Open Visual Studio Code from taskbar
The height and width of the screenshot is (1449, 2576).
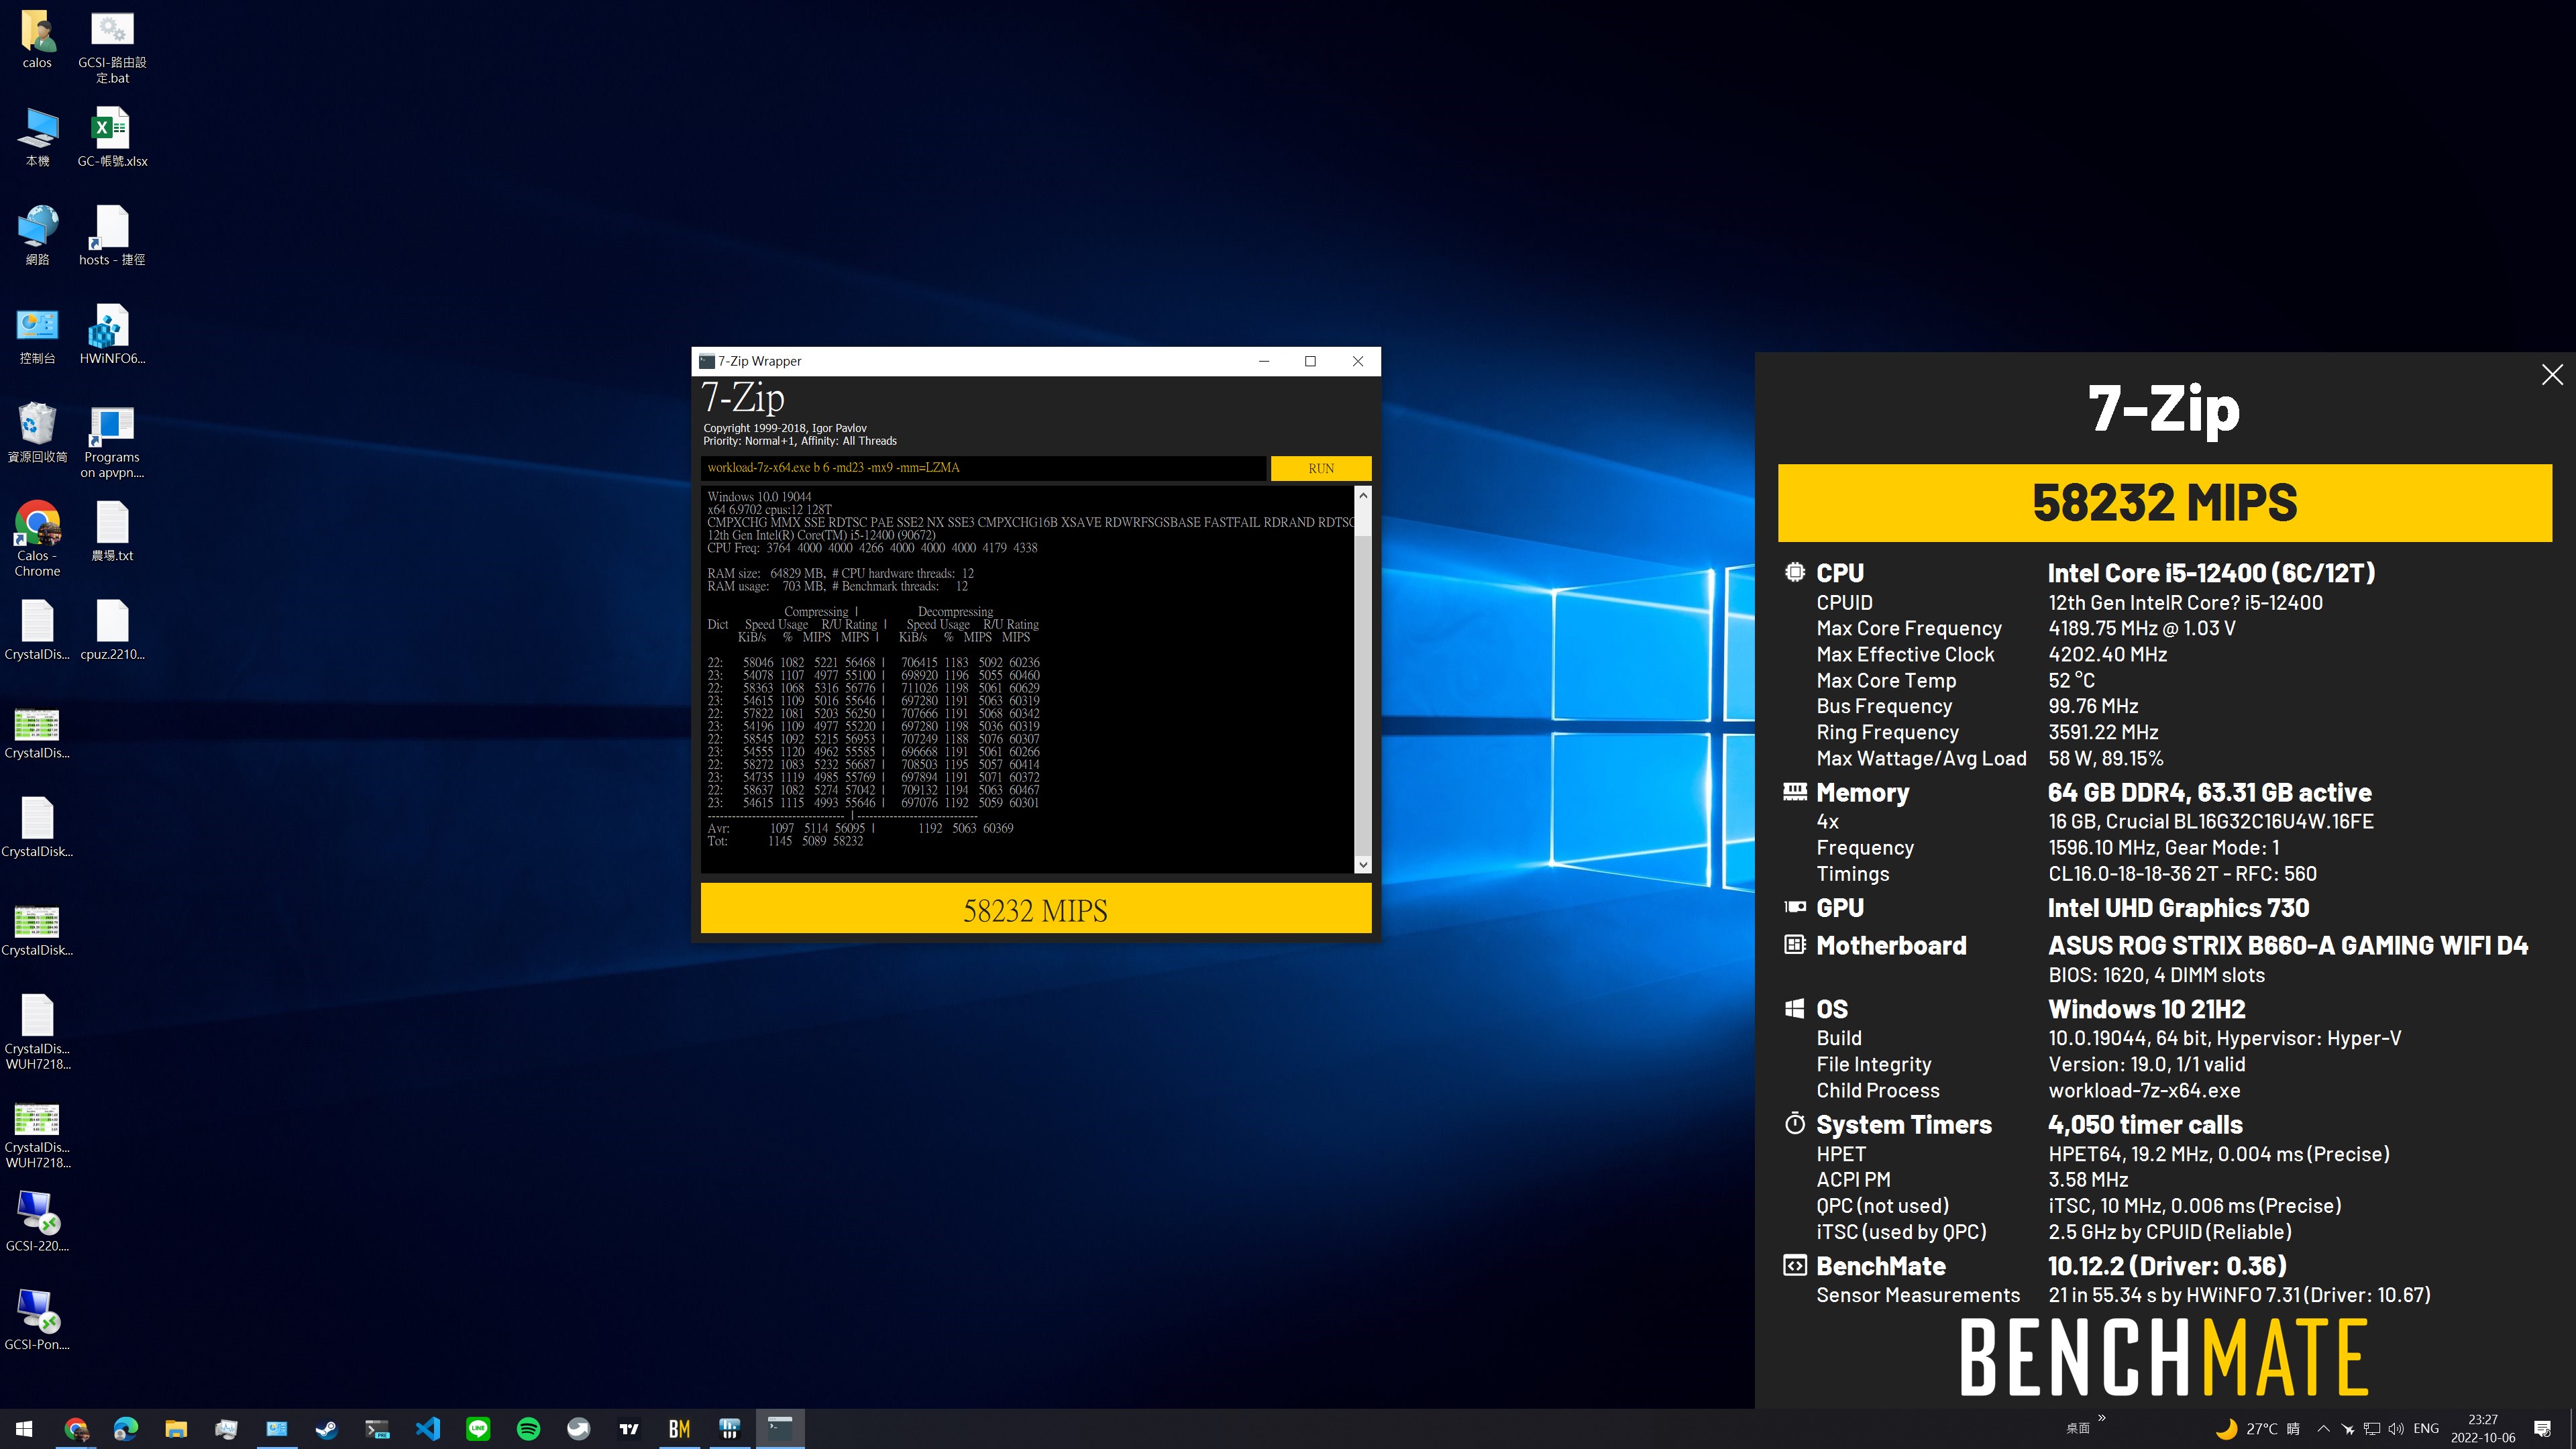[428, 1428]
